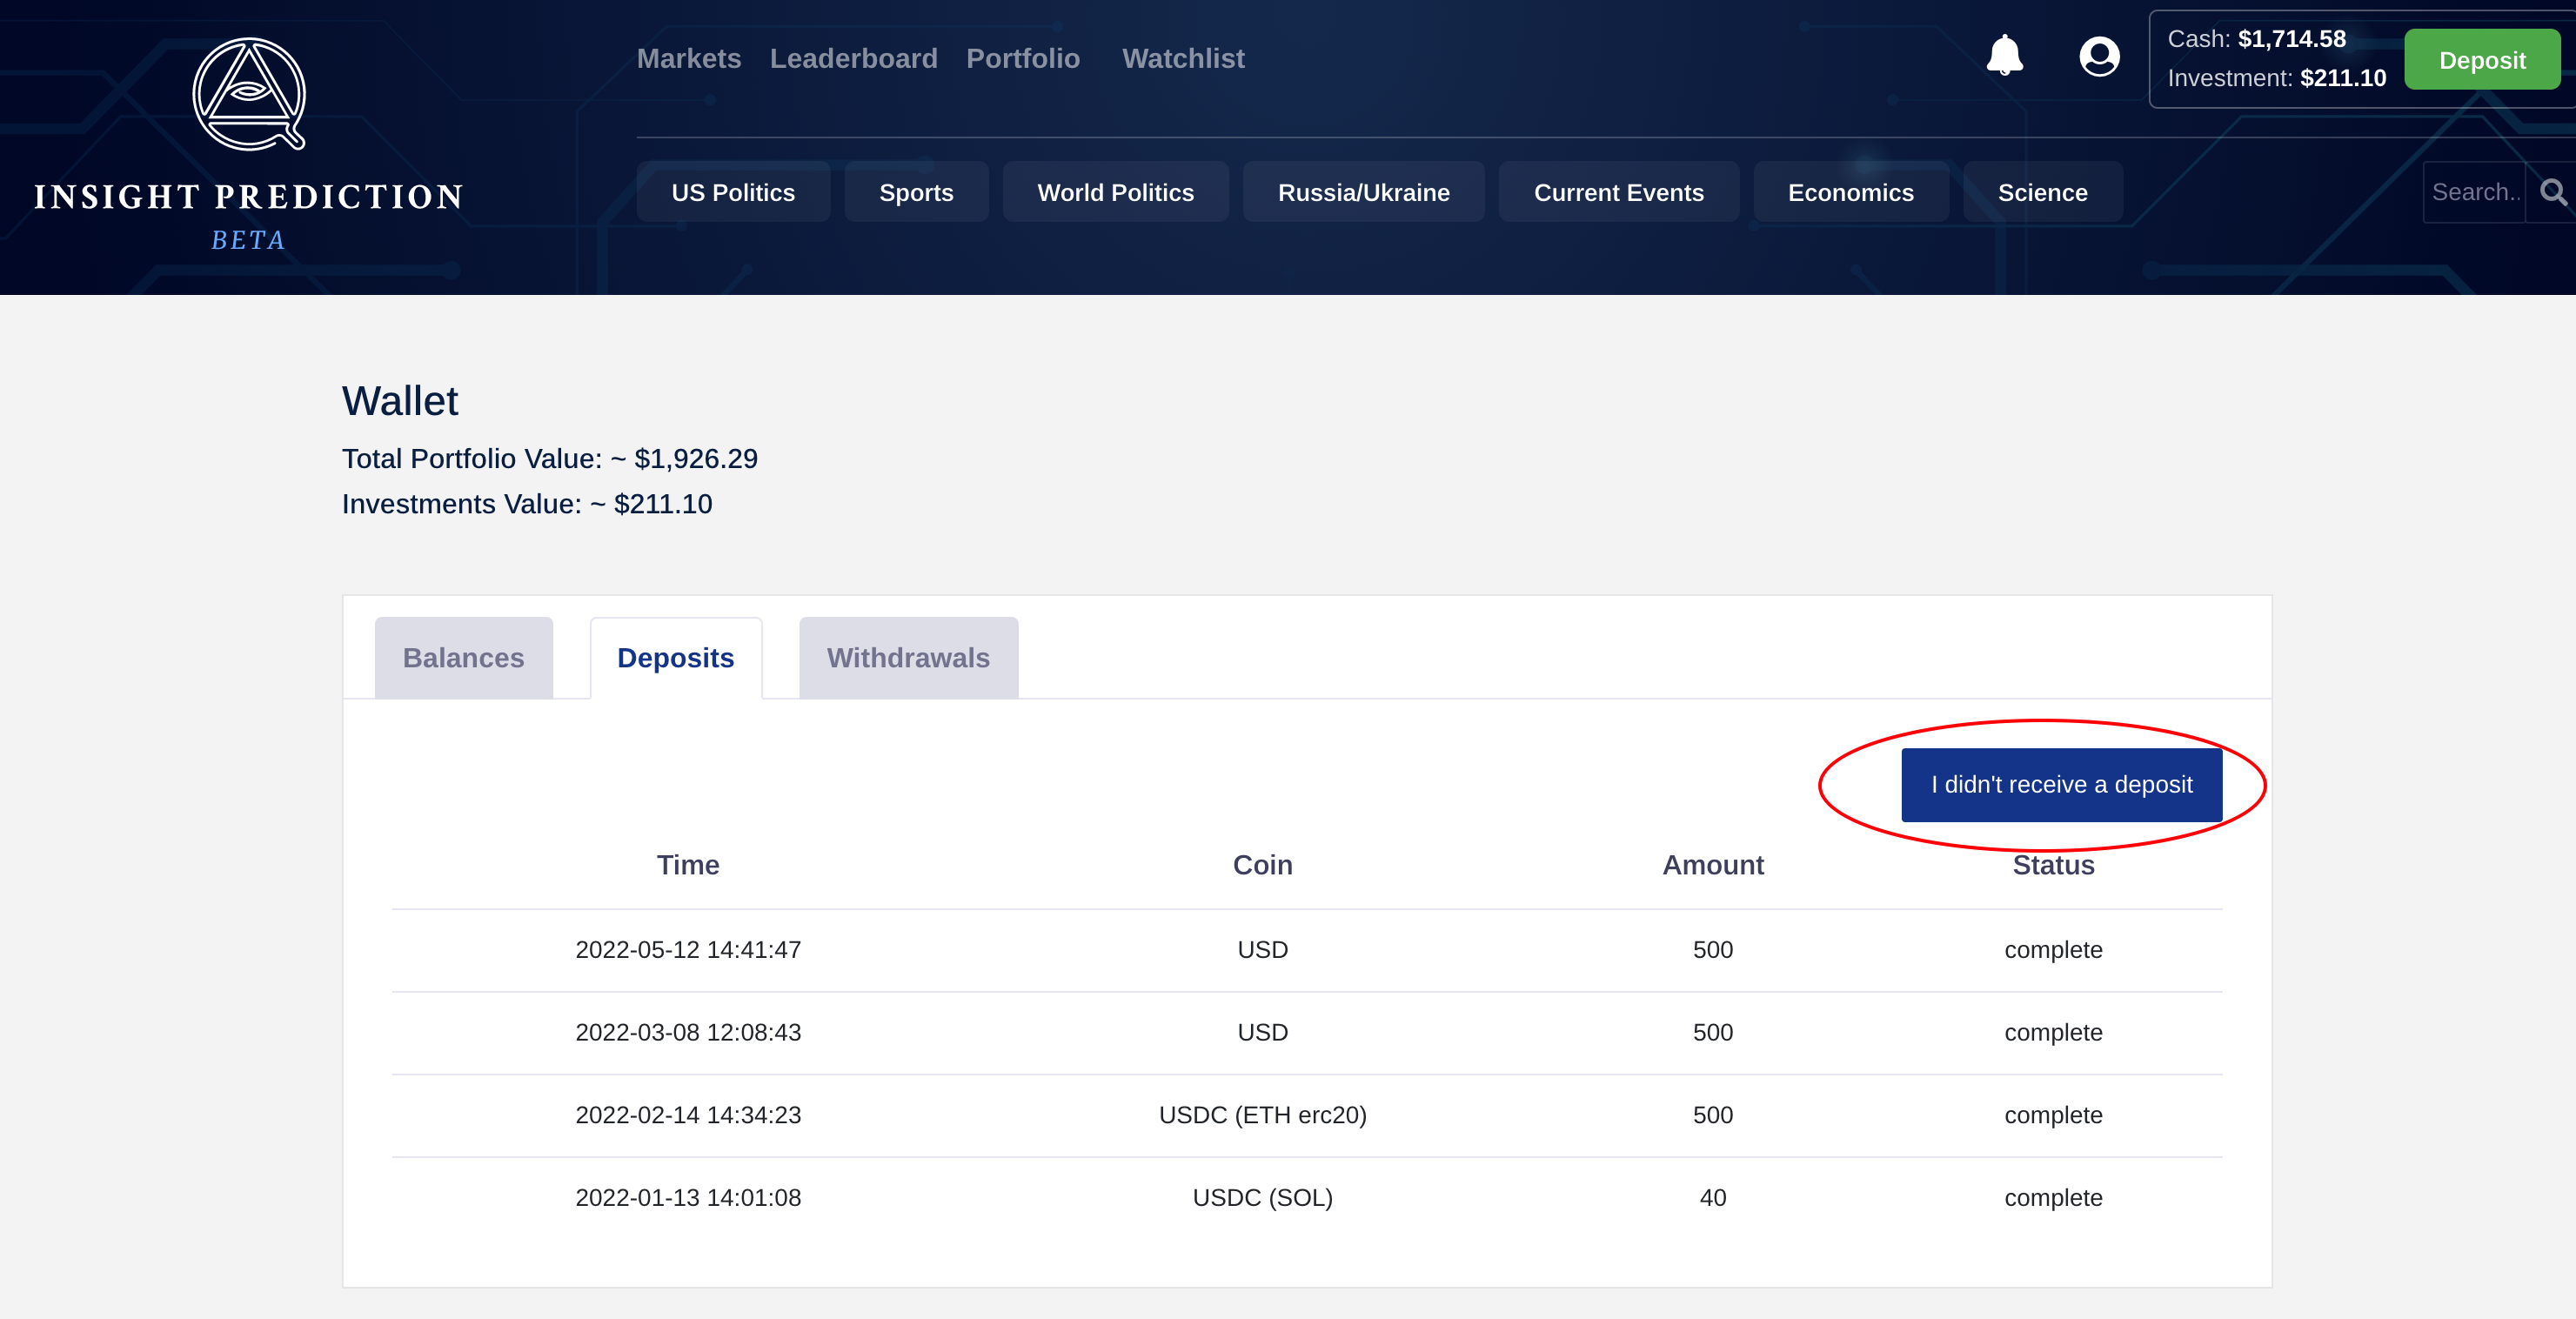The width and height of the screenshot is (2576, 1319).
Task: Click the Wallet heading
Action: tap(400, 401)
